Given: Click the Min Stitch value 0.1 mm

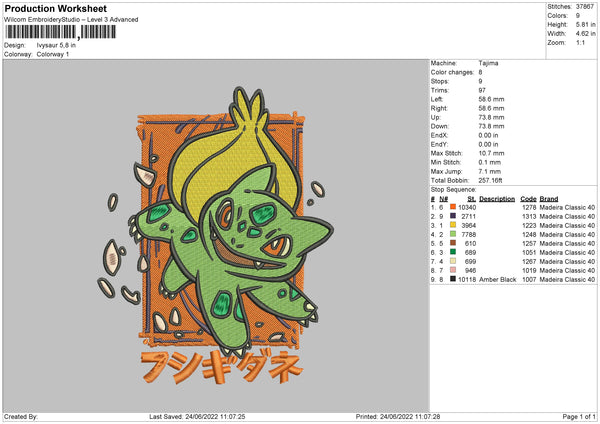Looking at the screenshot, I should tap(489, 162).
